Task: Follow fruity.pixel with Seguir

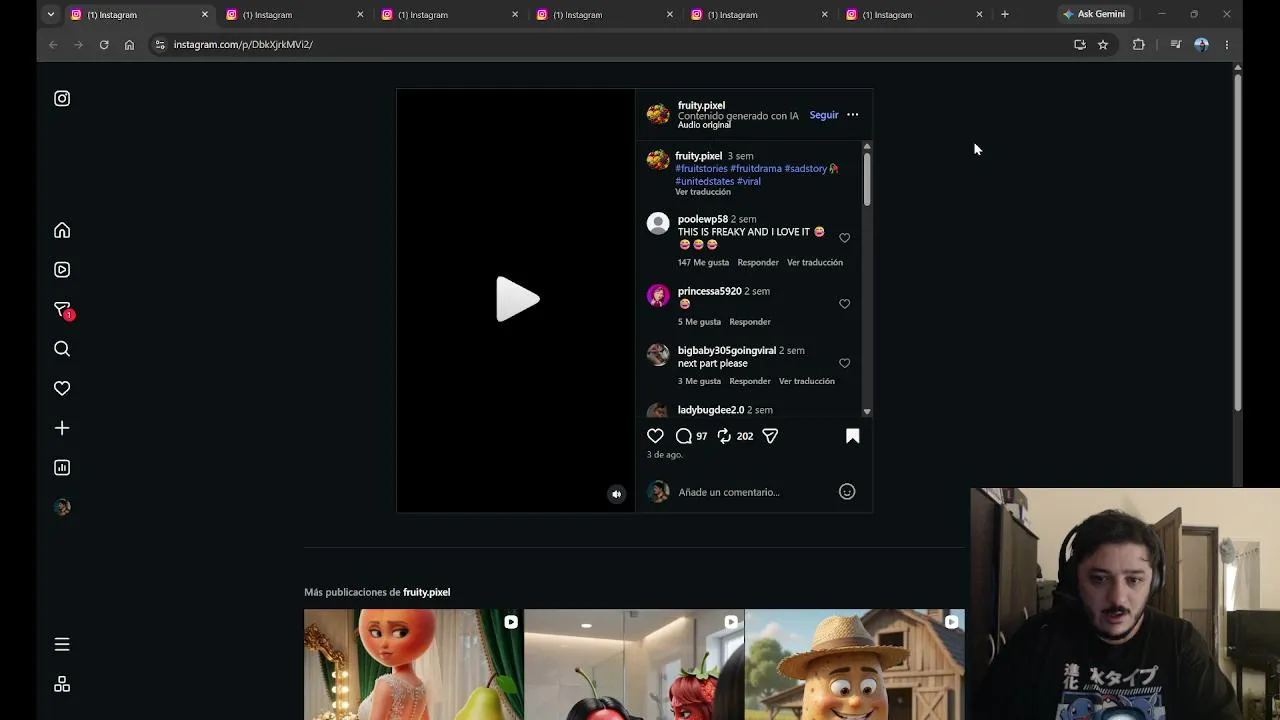Action: click(x=824, y=115)
